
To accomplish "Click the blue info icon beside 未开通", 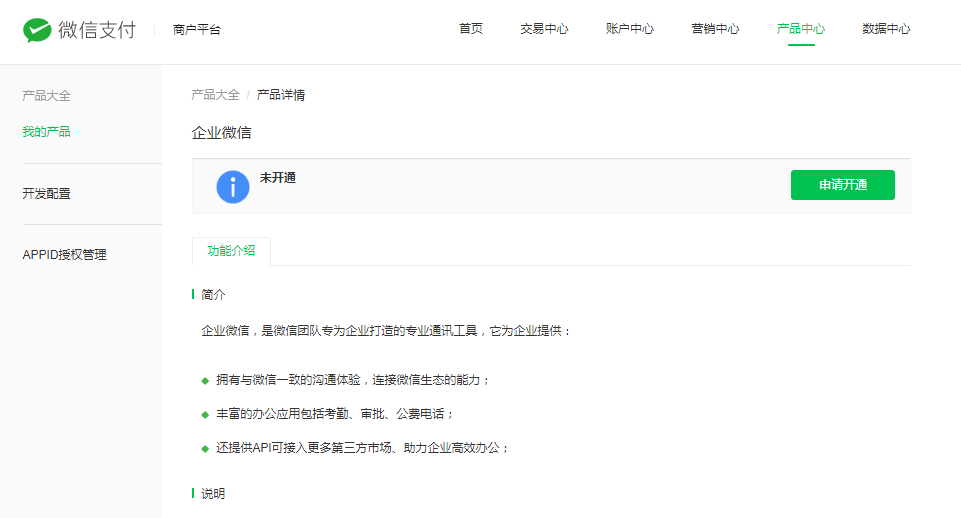I will (x=233, y=187).
